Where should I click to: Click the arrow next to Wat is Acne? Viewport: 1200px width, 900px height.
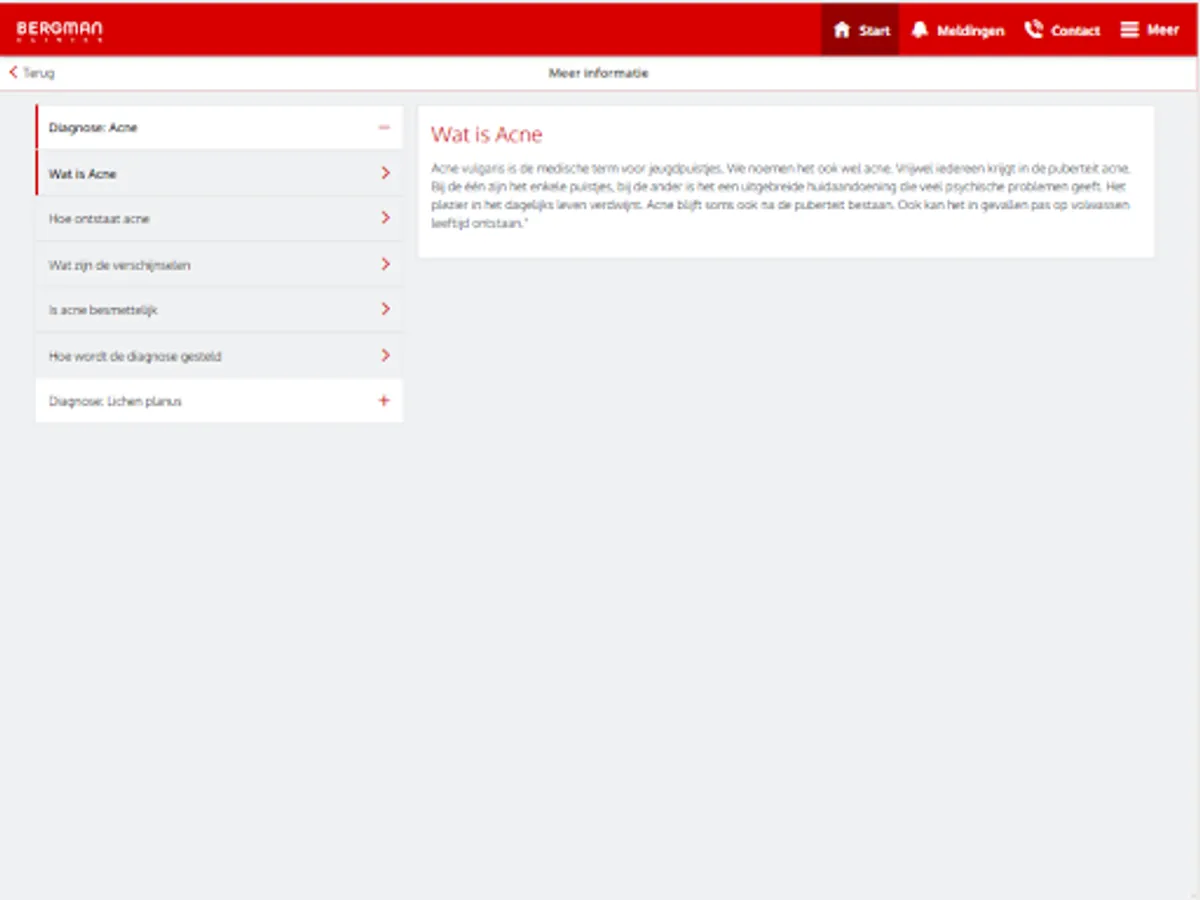click(x=385, y=173)
